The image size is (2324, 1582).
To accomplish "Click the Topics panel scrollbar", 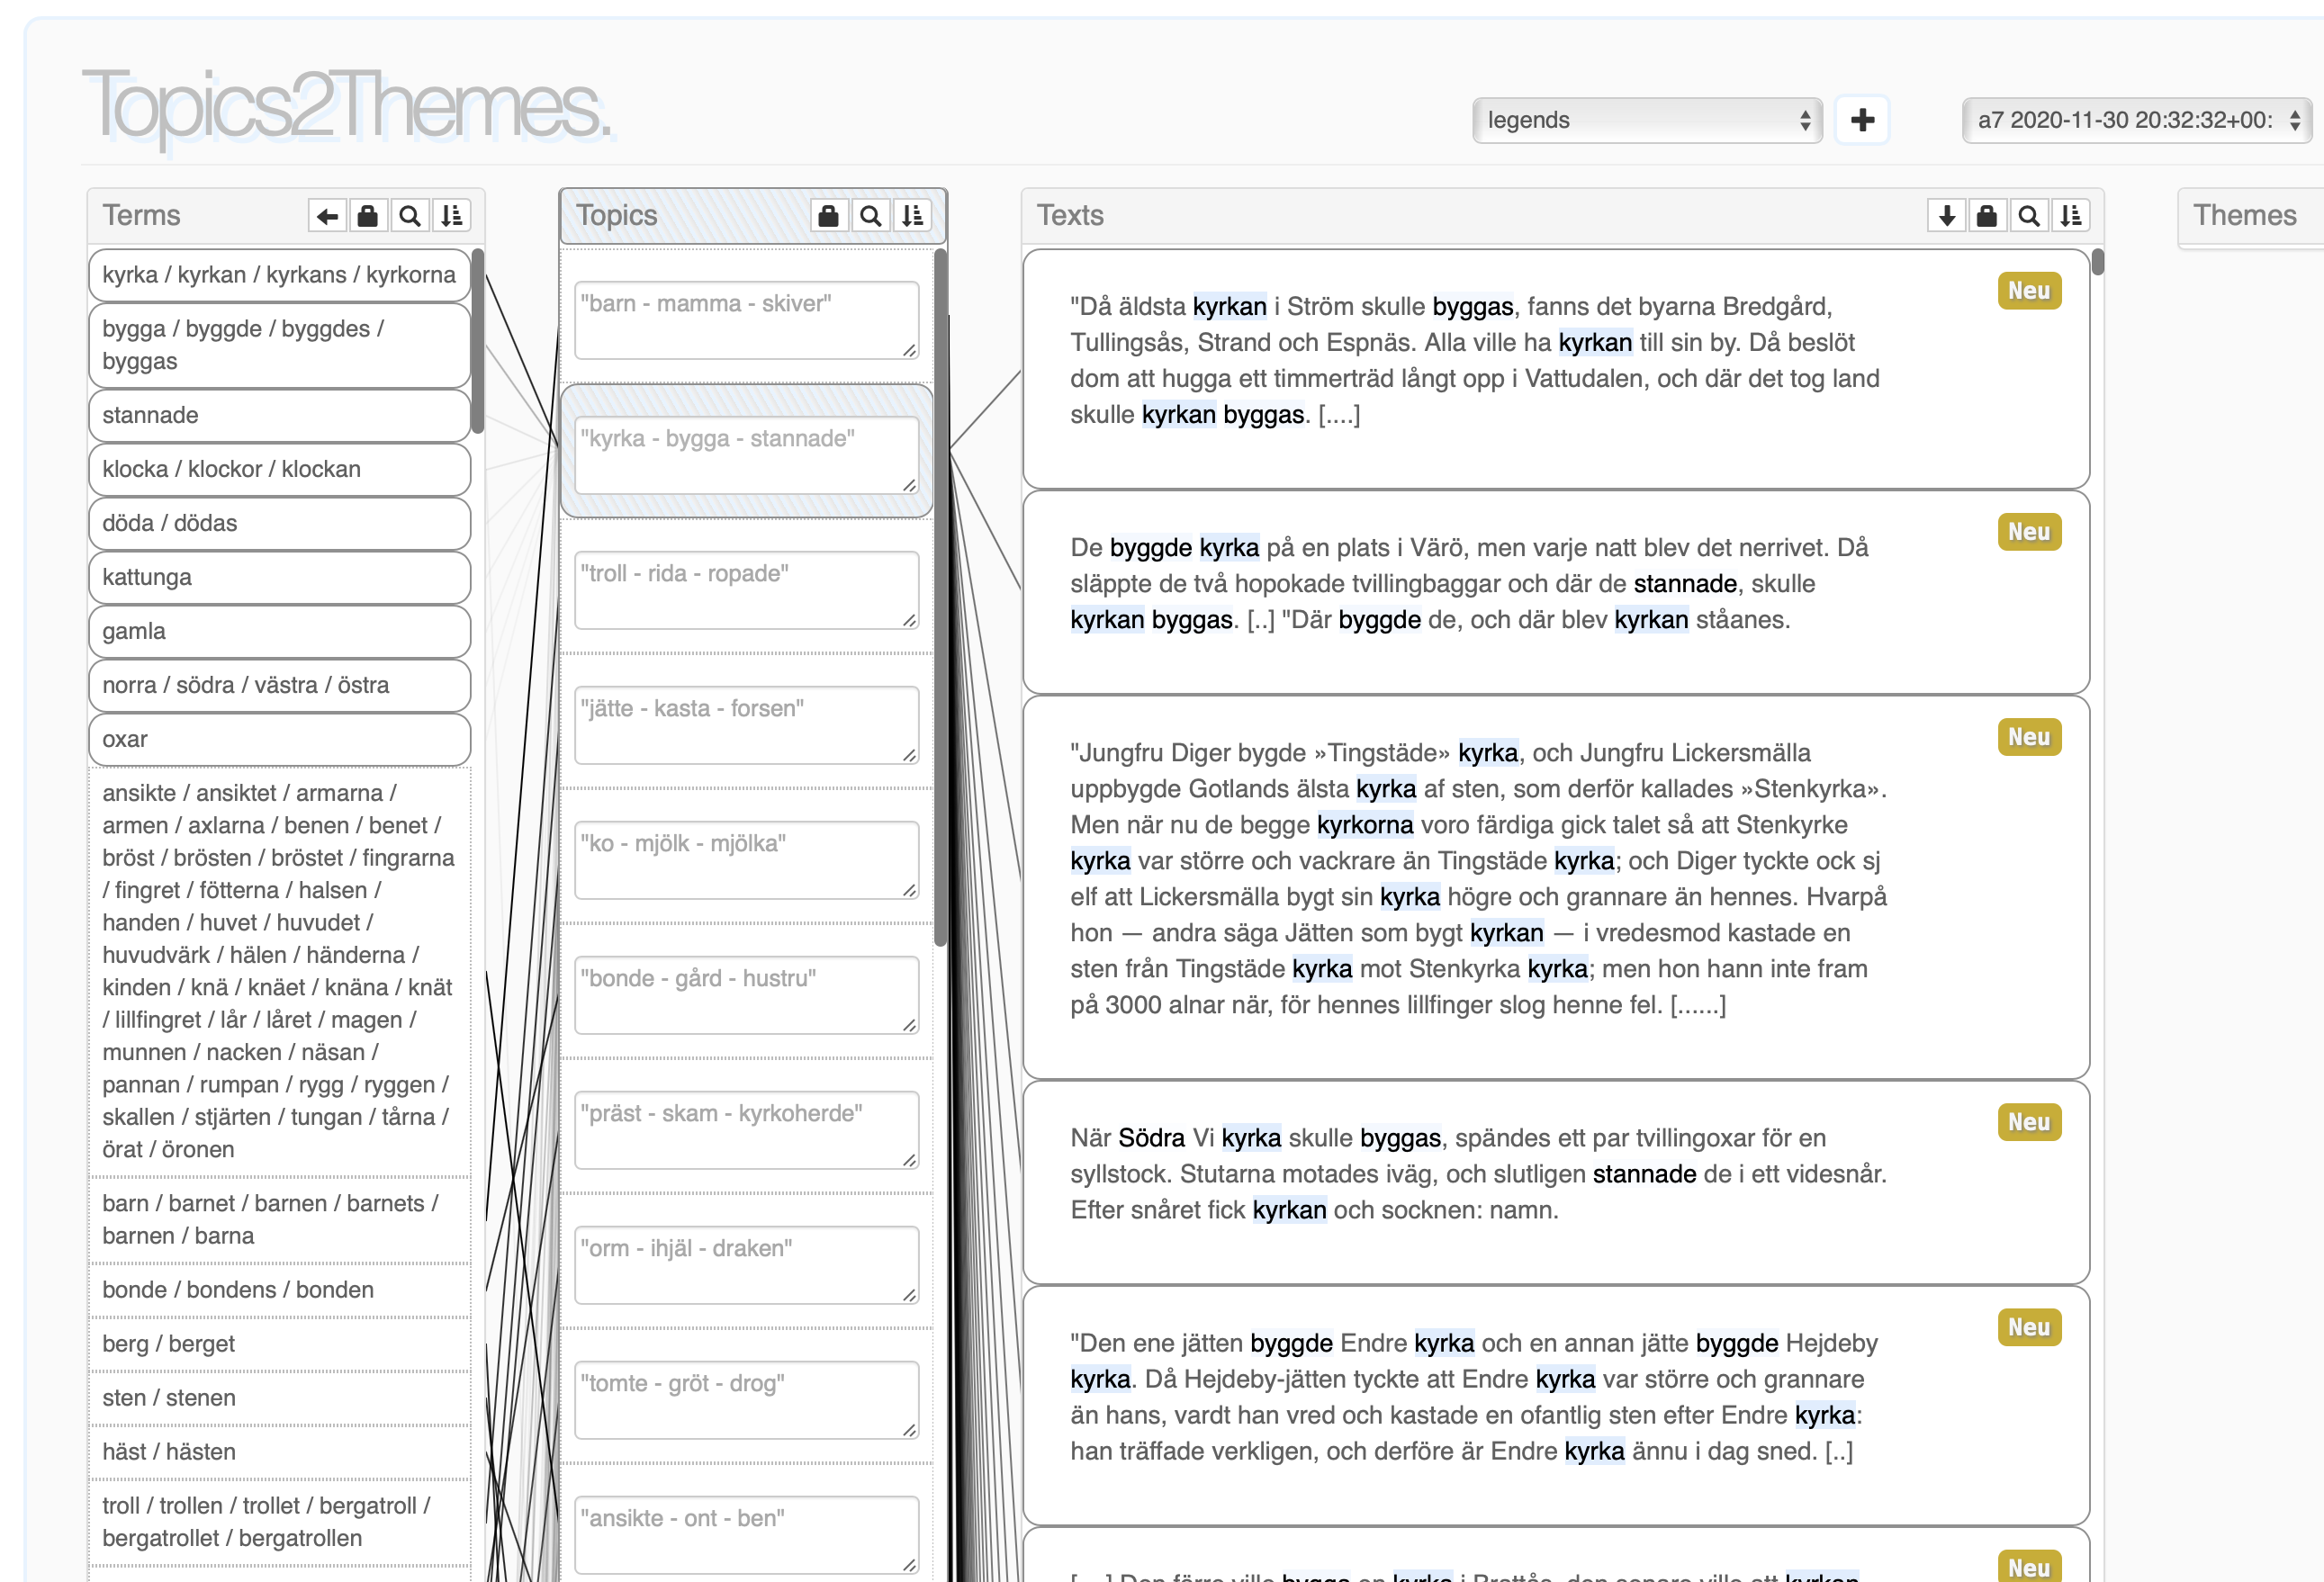I will (940, 600).
